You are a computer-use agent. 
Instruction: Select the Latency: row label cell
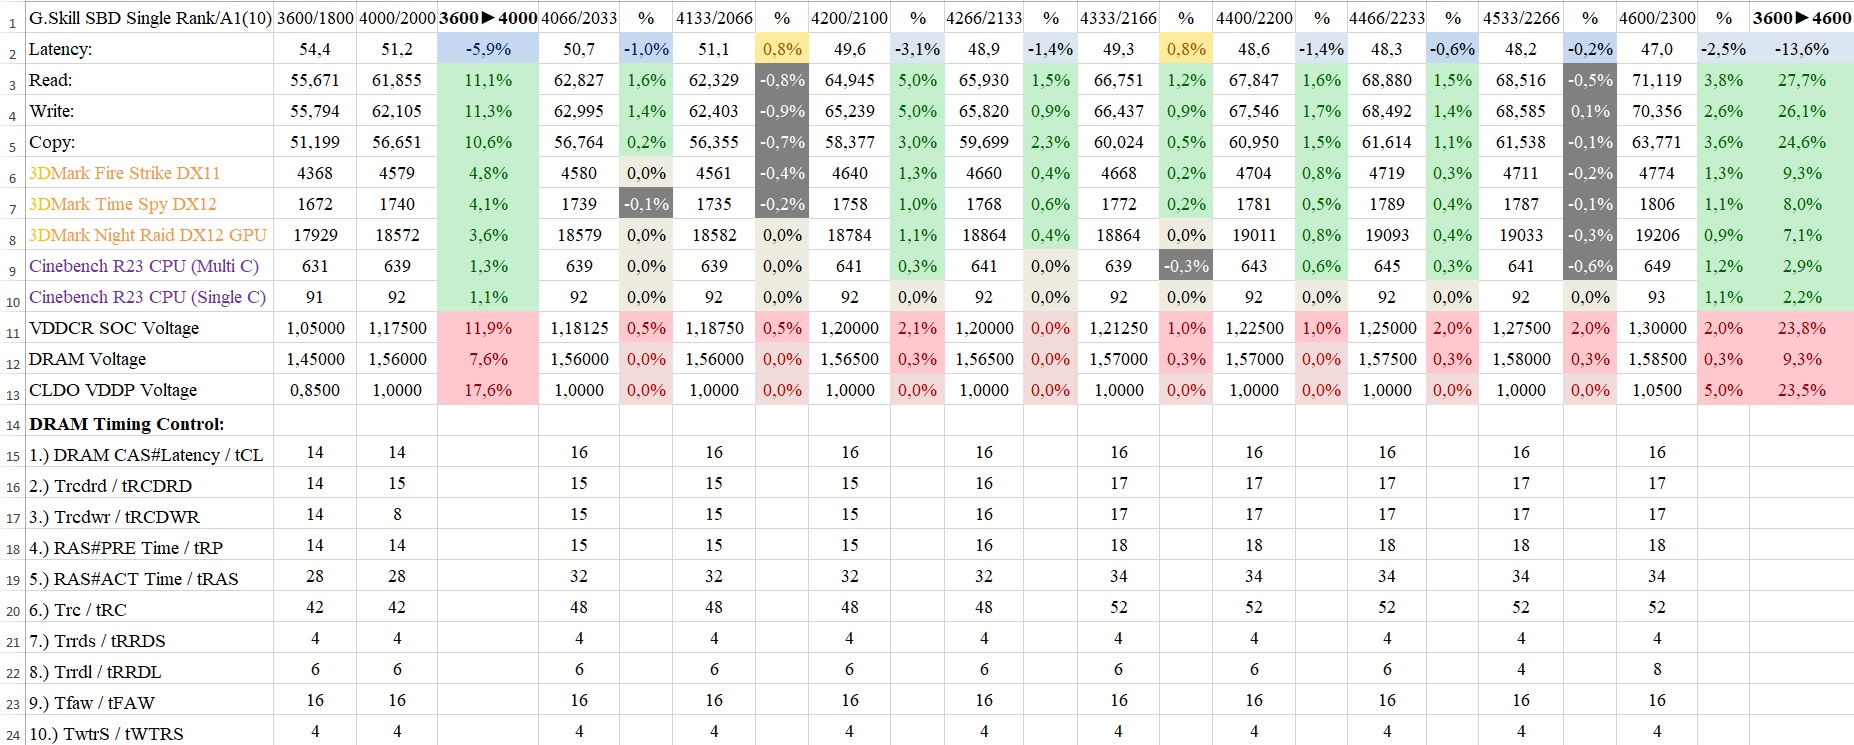(x=60, y=49)
